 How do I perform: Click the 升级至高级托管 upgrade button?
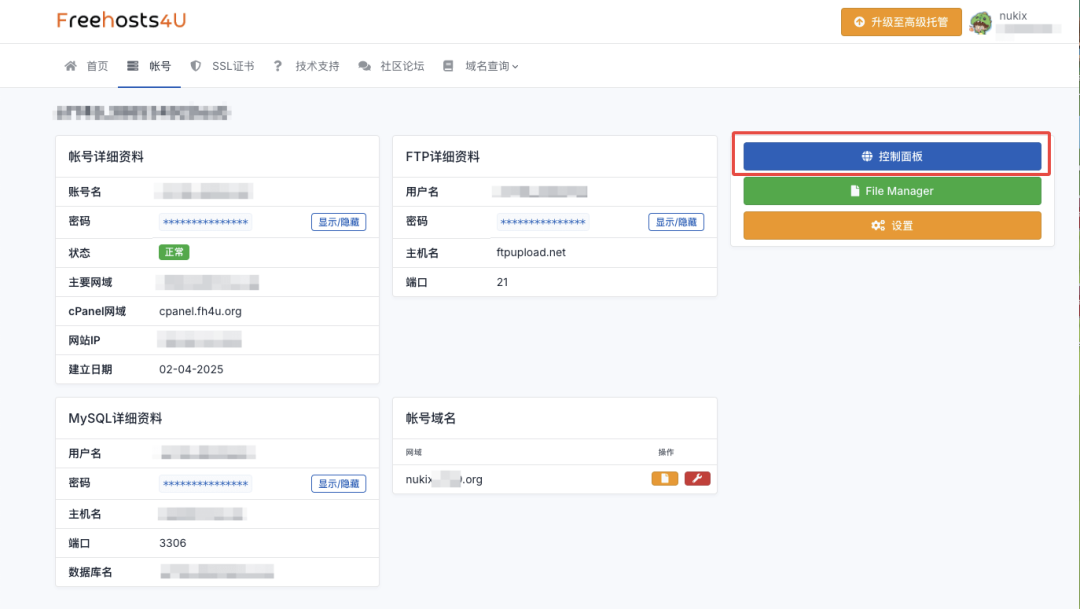(x=901, y=22)
